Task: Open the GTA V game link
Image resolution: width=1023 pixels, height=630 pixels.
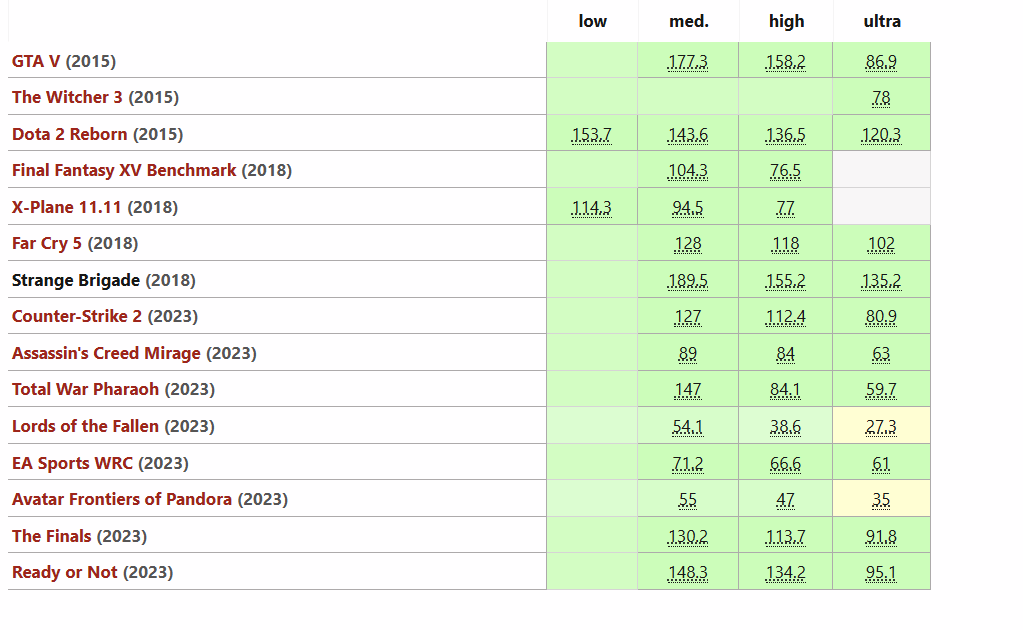Action: coord(36,61)
